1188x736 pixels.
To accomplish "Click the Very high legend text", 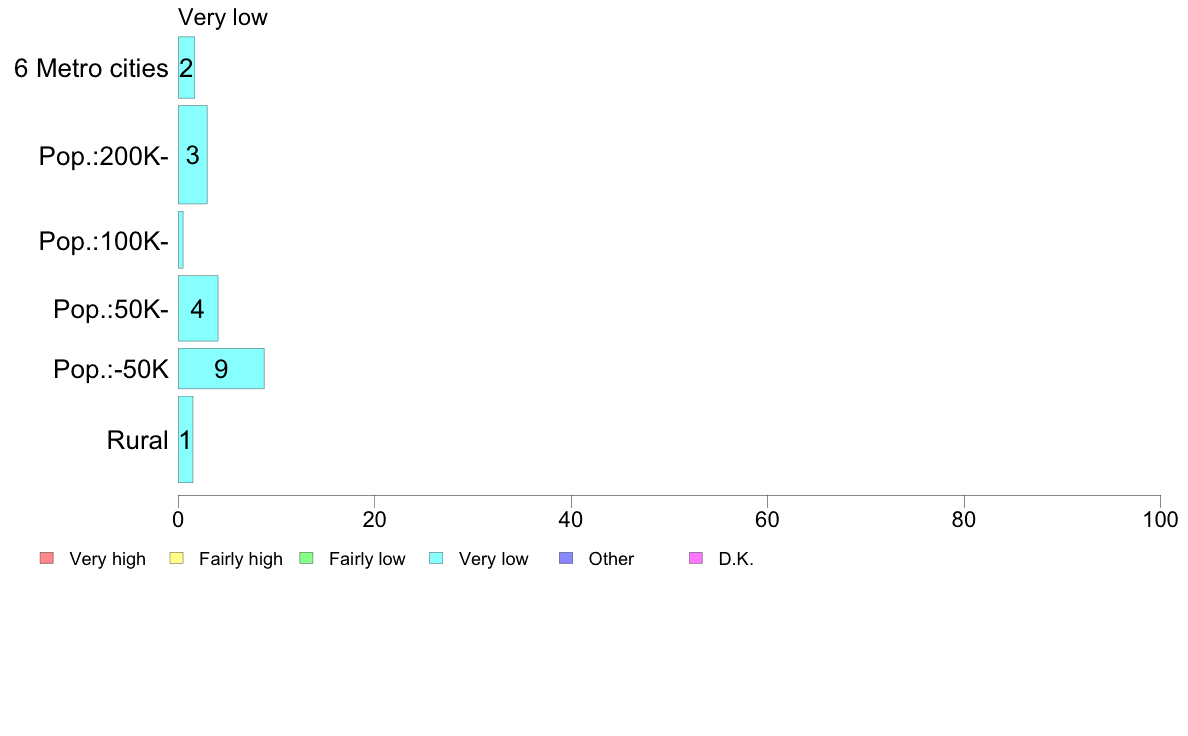I will click(108, 559).
